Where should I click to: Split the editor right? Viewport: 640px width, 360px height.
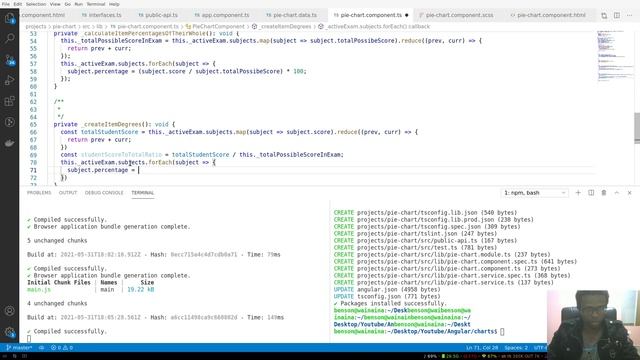pyautogui.click(x=617, y=15)
